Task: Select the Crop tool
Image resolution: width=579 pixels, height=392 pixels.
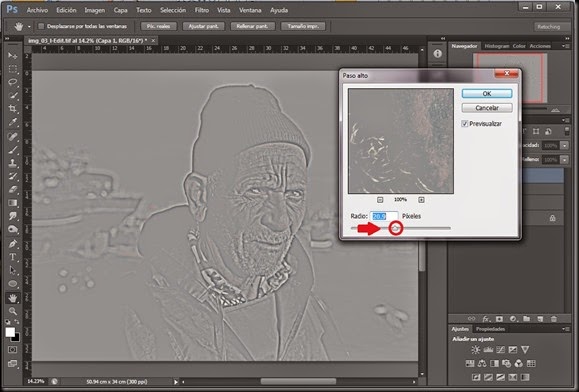Action: pyautogui.click(x=13, y=109)
